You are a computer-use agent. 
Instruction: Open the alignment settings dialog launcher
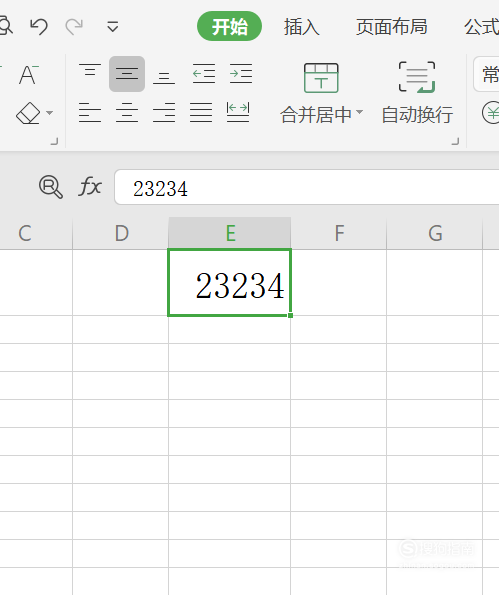[455, 141]
